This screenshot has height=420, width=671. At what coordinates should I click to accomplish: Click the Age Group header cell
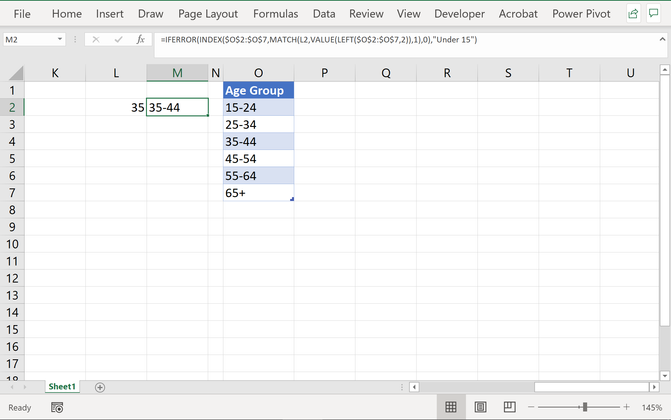coord(258,90)
